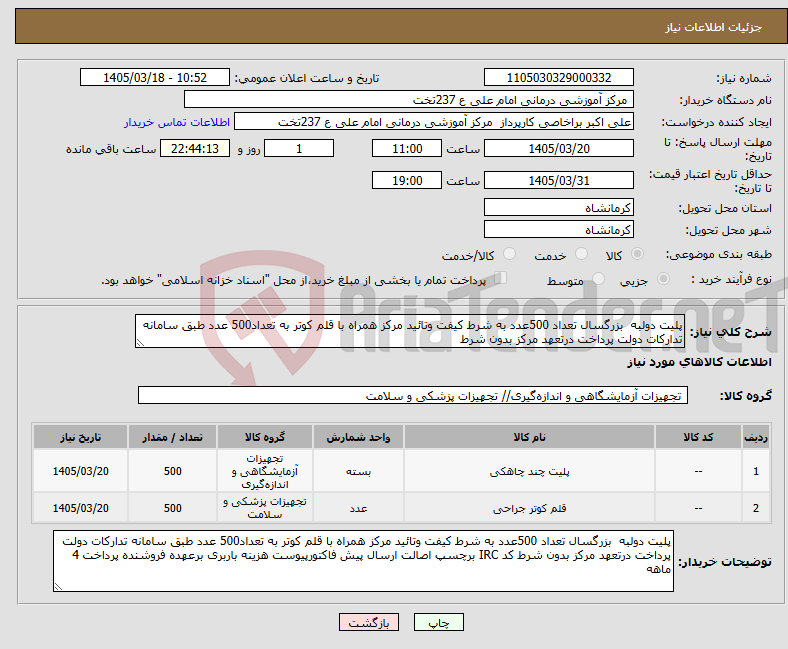Open اطلاعات تماس خریدار link

177,122
